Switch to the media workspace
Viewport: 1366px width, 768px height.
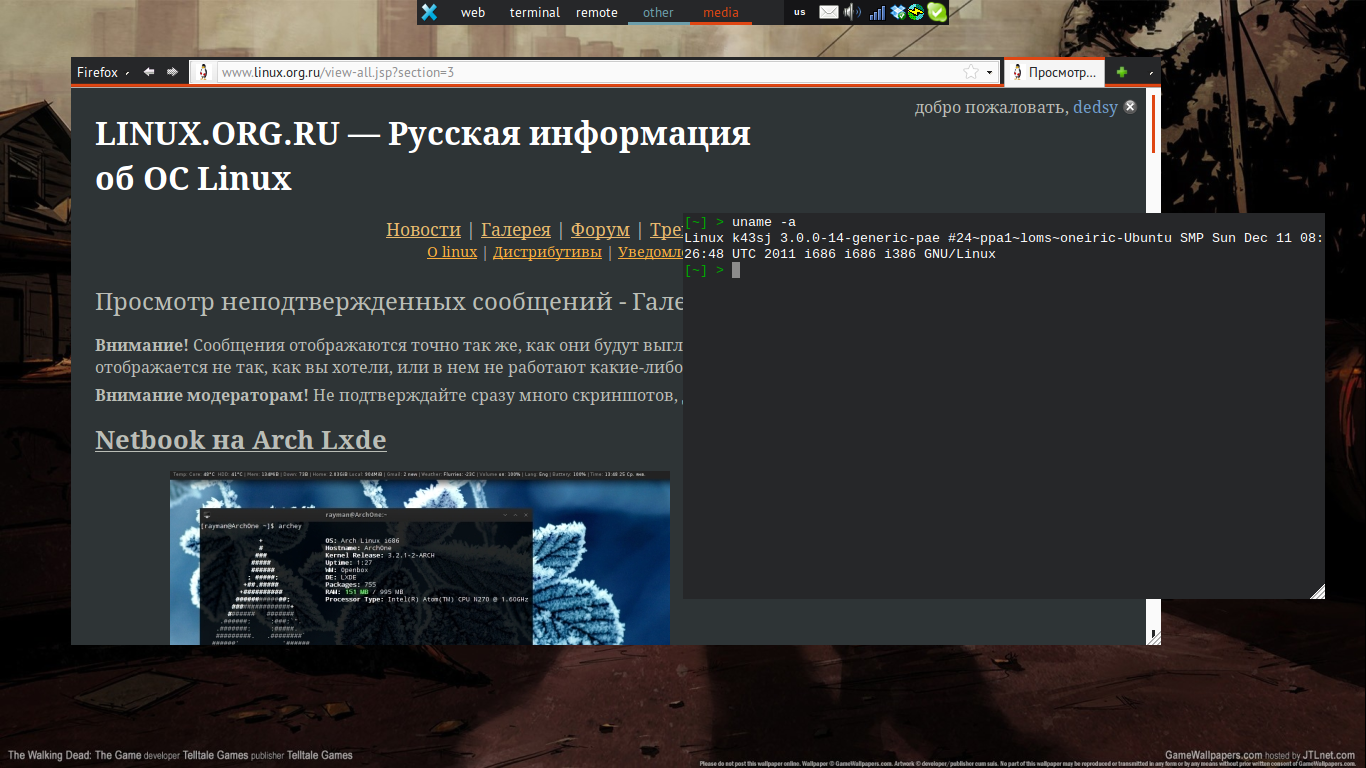(x=721, y=12)
